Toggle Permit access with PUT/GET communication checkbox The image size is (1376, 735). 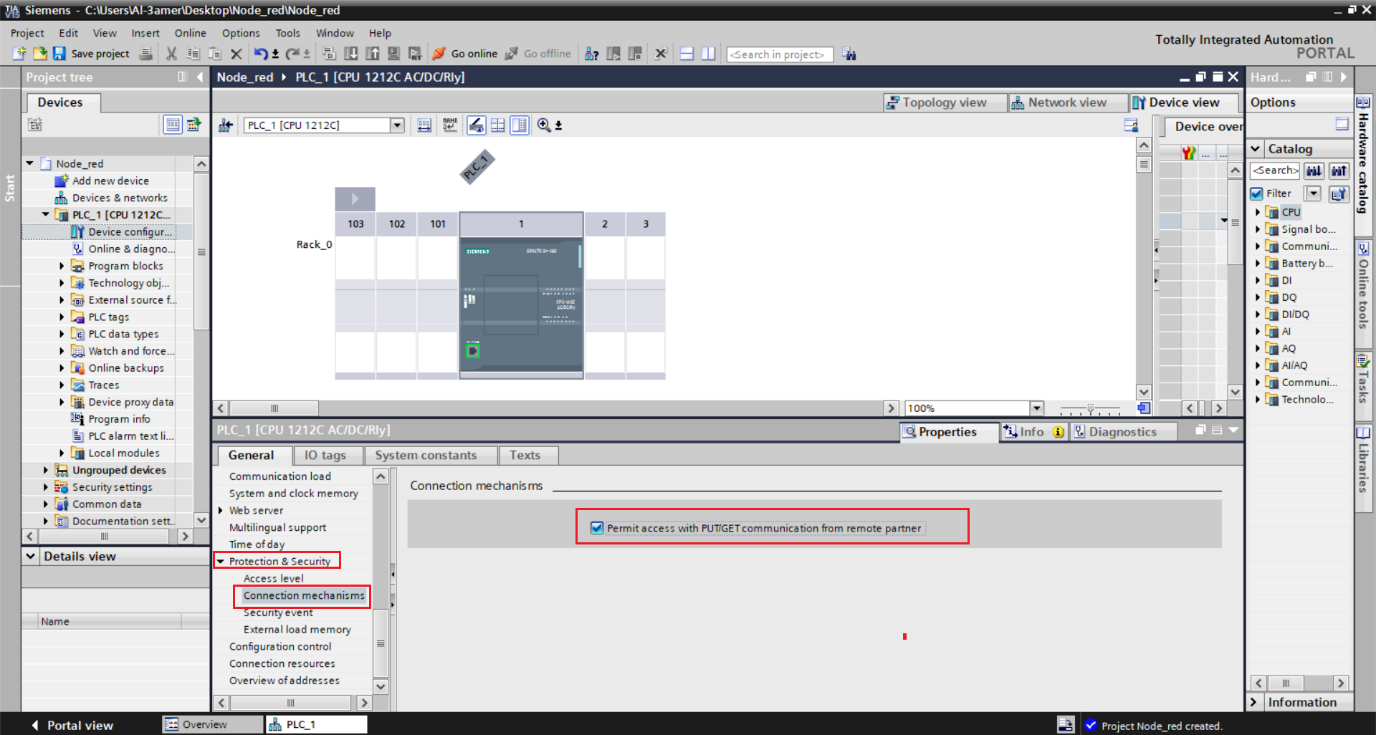tap(597, 528)
